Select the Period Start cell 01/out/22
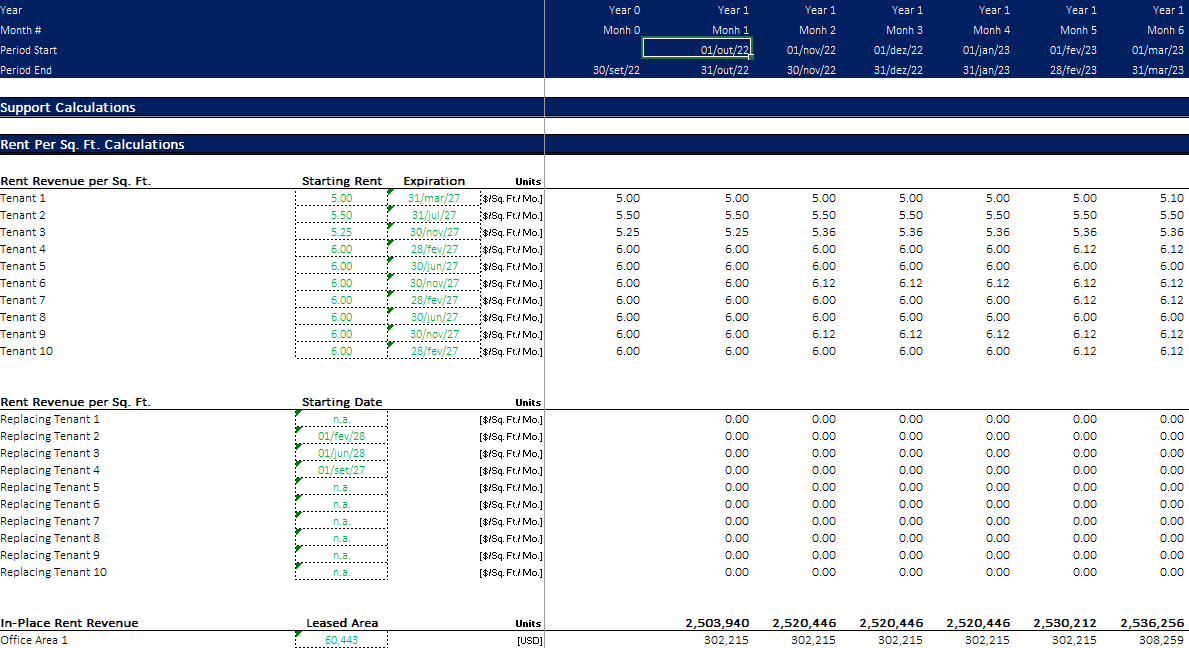Screen dimensions: 1189x648 (697, 49)
